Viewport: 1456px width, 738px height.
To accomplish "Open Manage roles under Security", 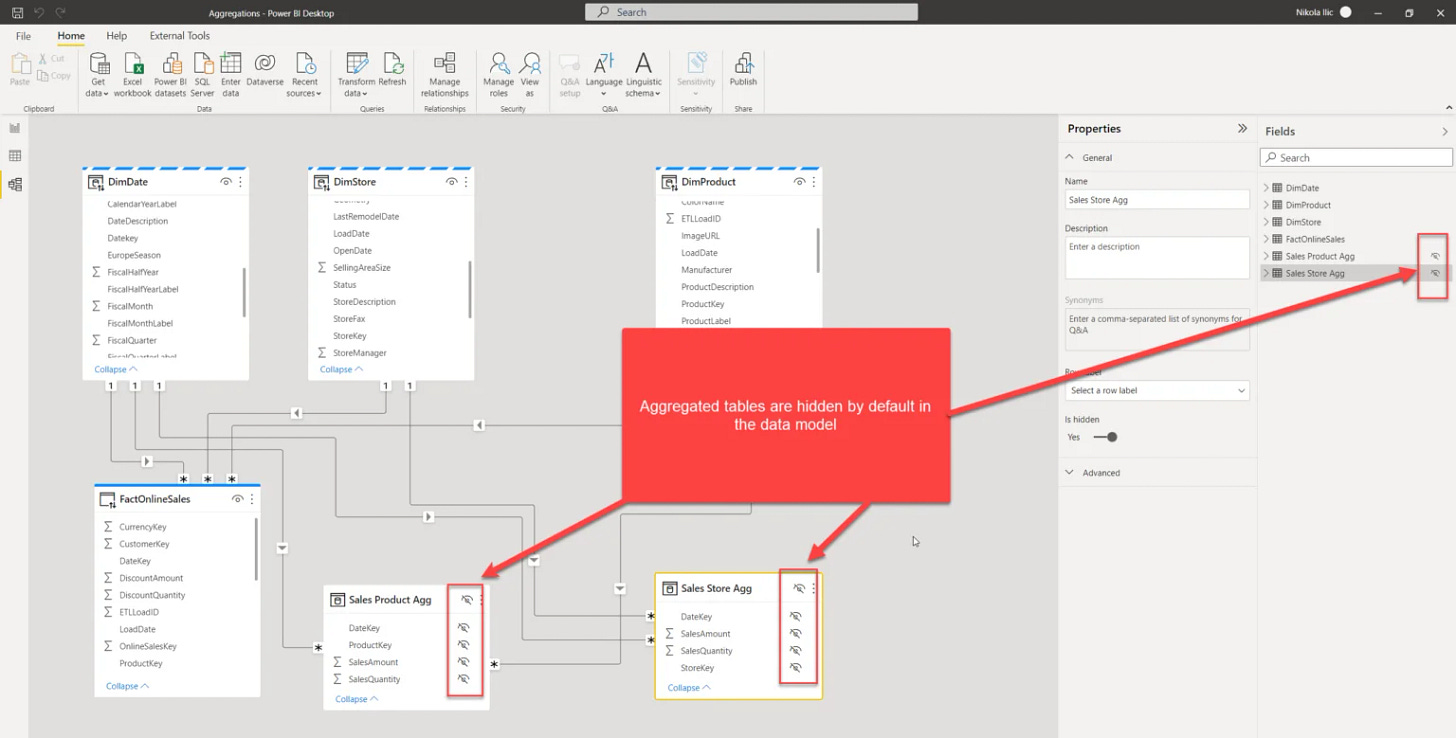I will tap(498, 75).
